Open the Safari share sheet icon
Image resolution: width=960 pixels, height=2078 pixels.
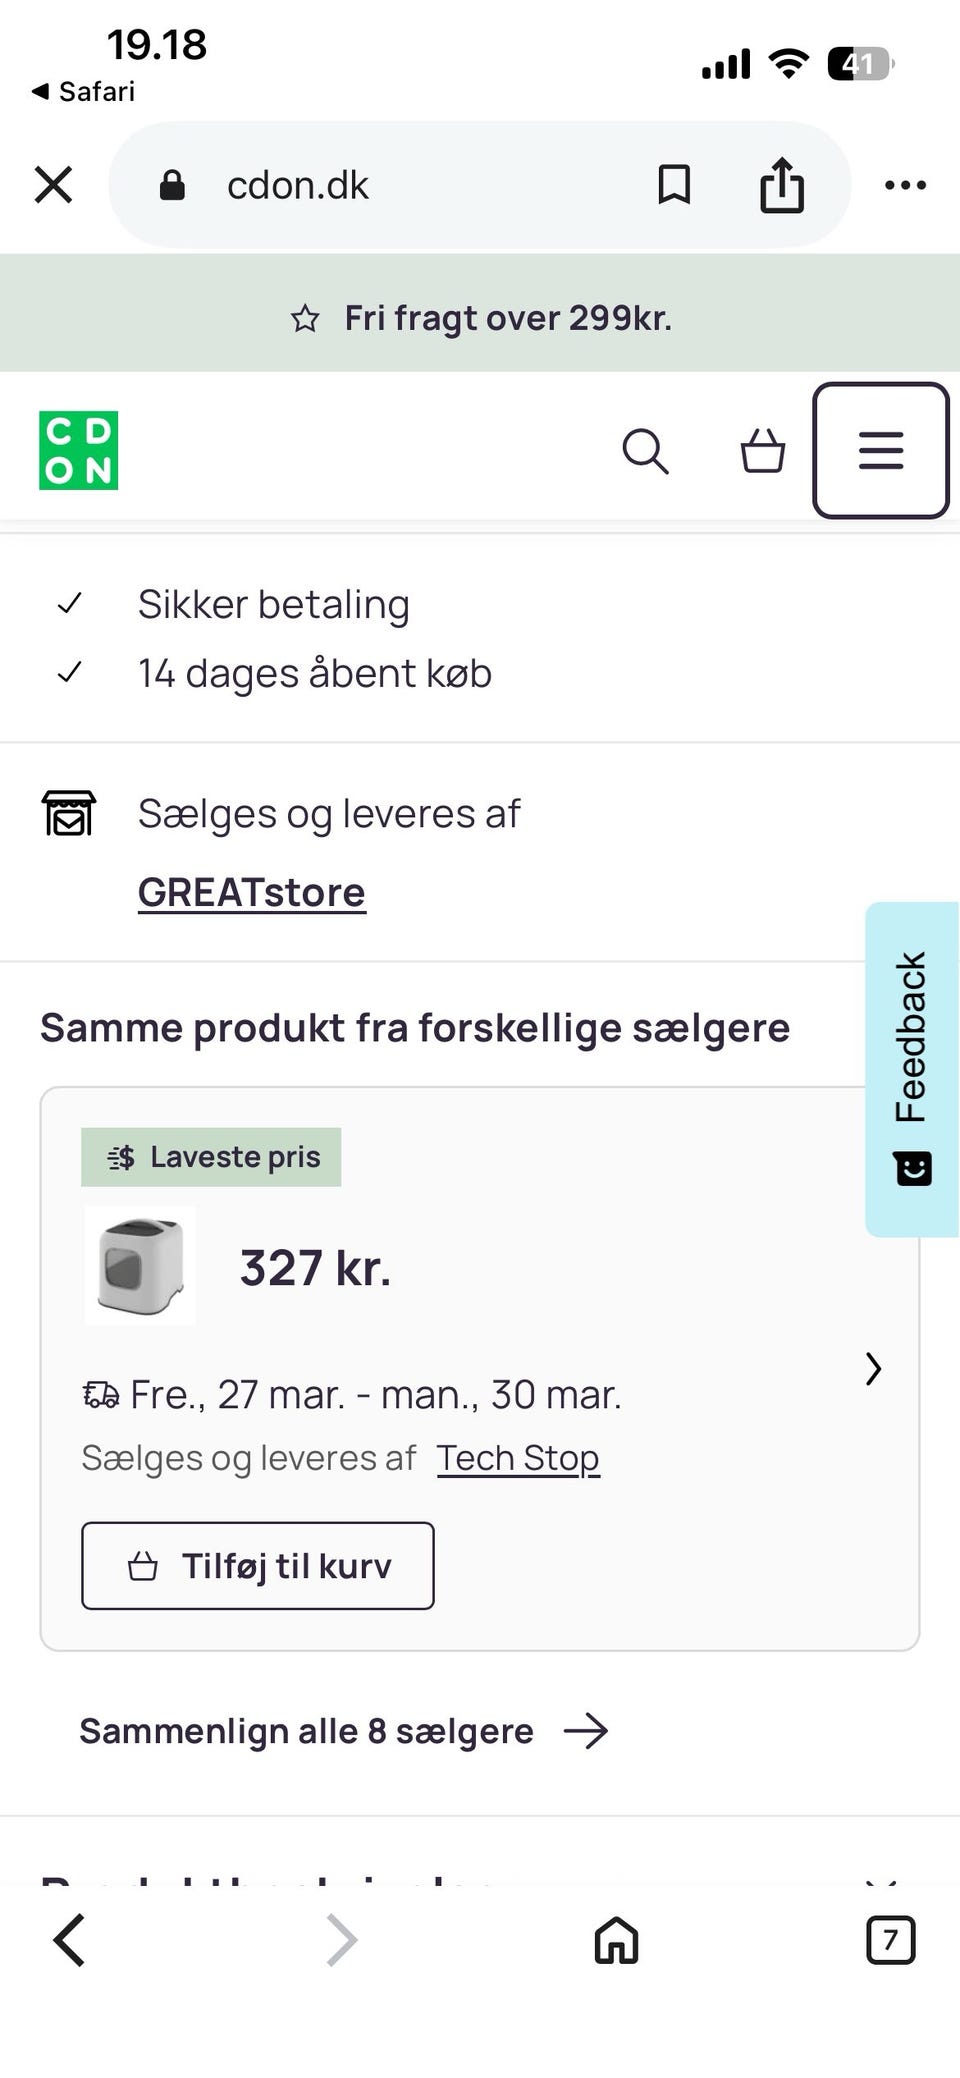782,184
